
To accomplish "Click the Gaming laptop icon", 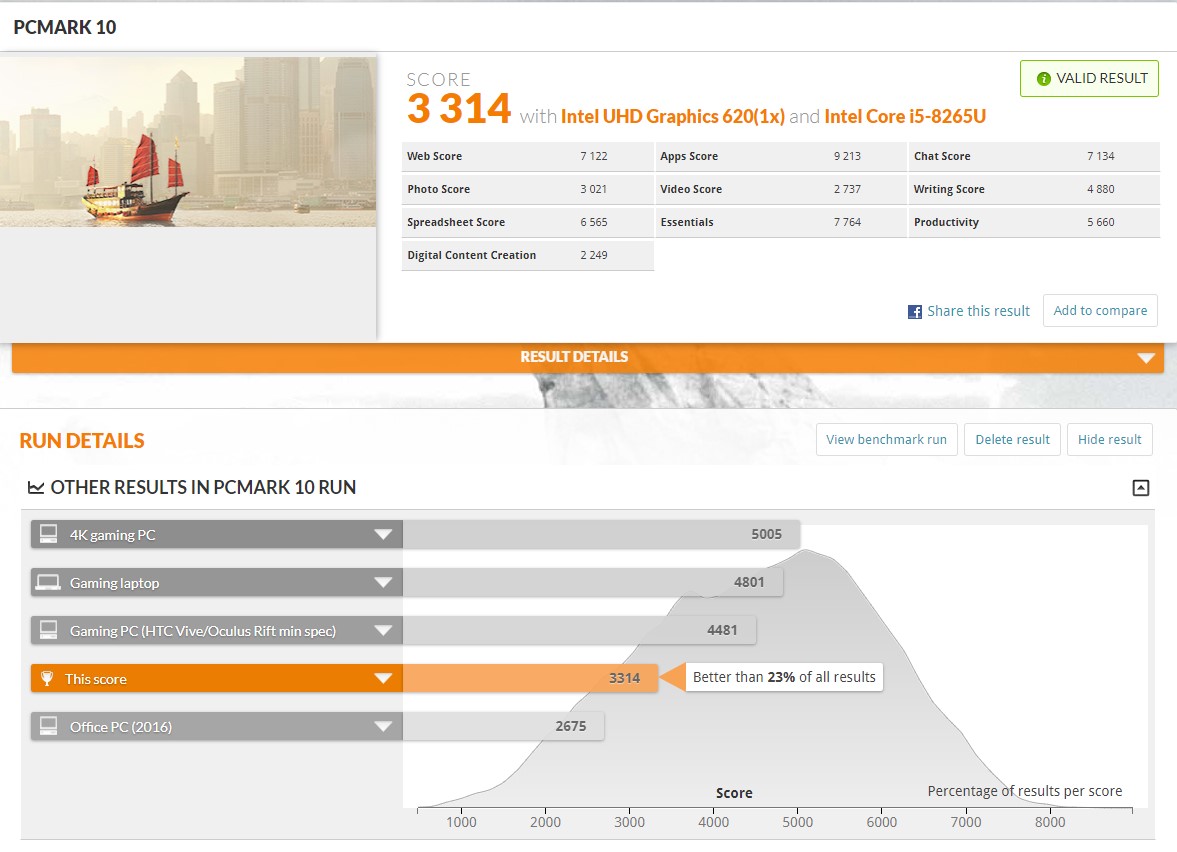I will pyautogui.click(x=48, y=583).
